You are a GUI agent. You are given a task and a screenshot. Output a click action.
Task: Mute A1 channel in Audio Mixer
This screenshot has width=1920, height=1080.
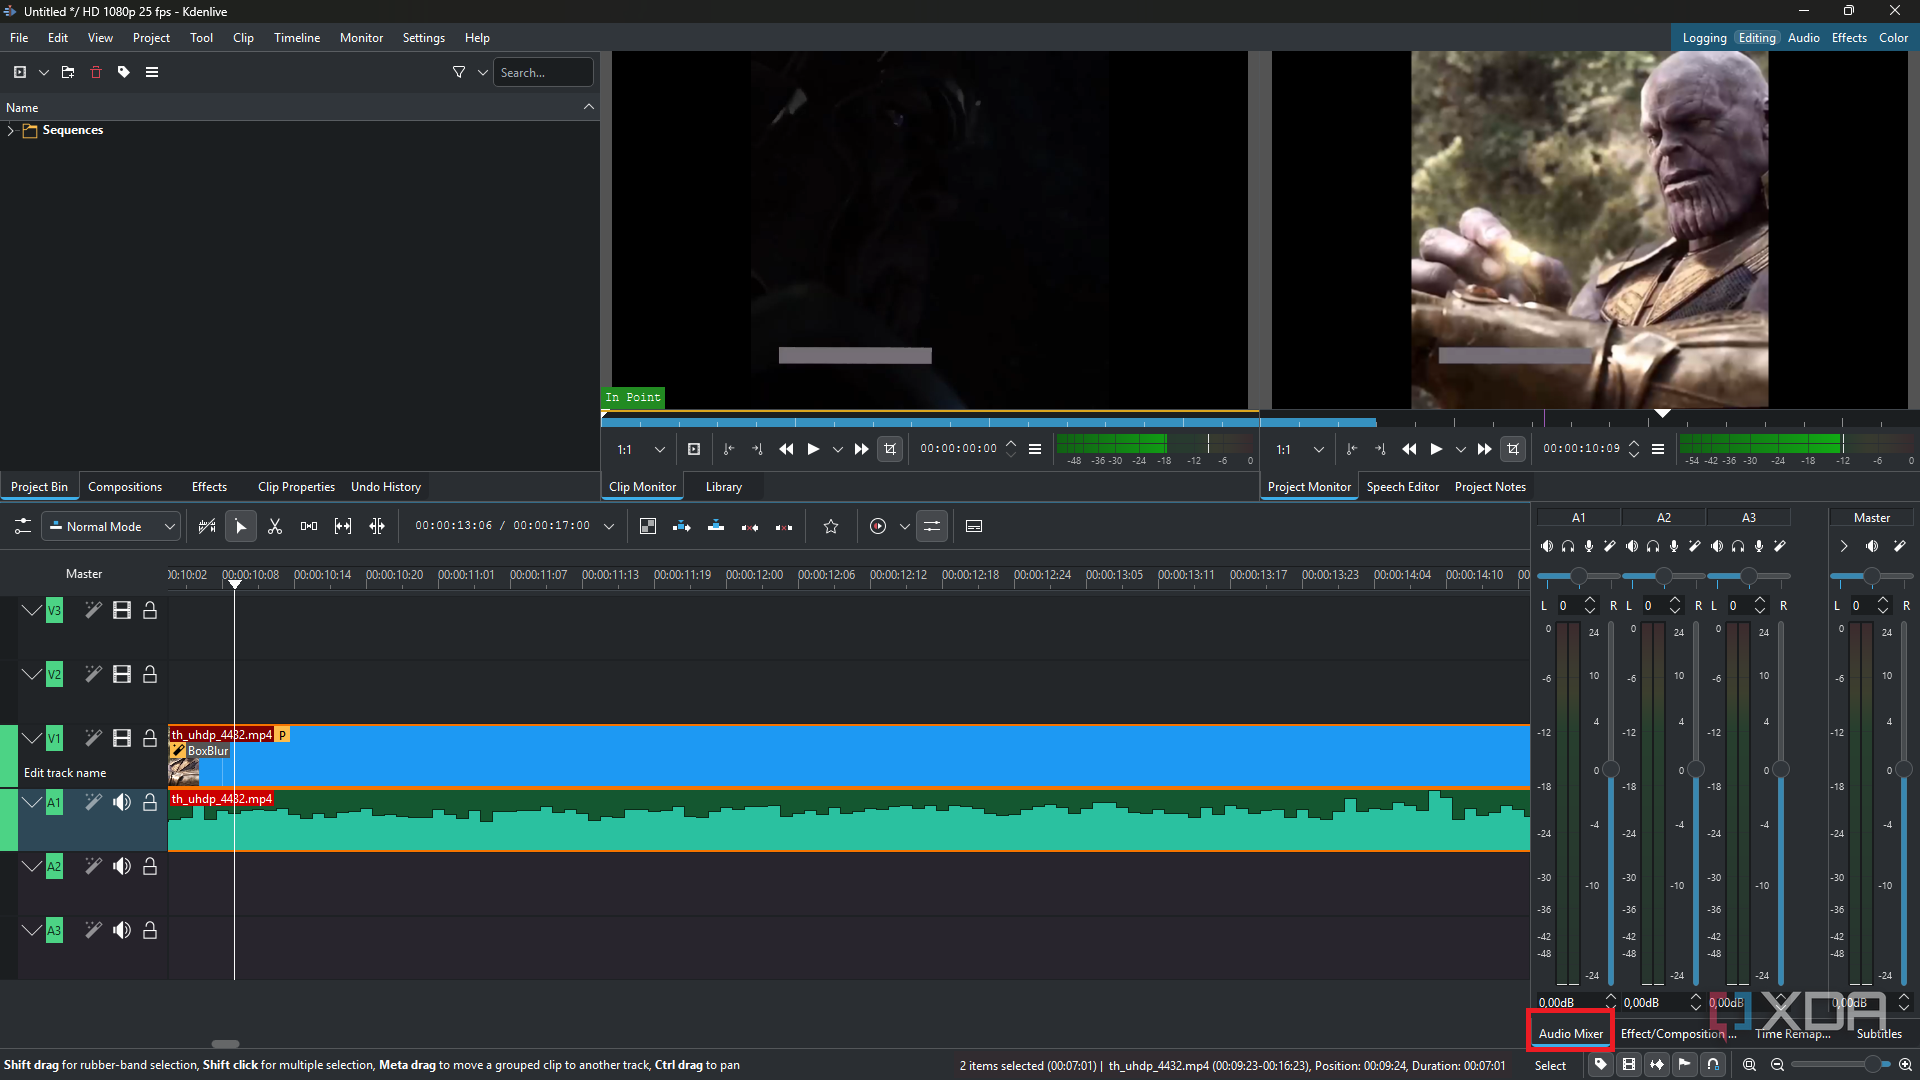coord(1547,546)
